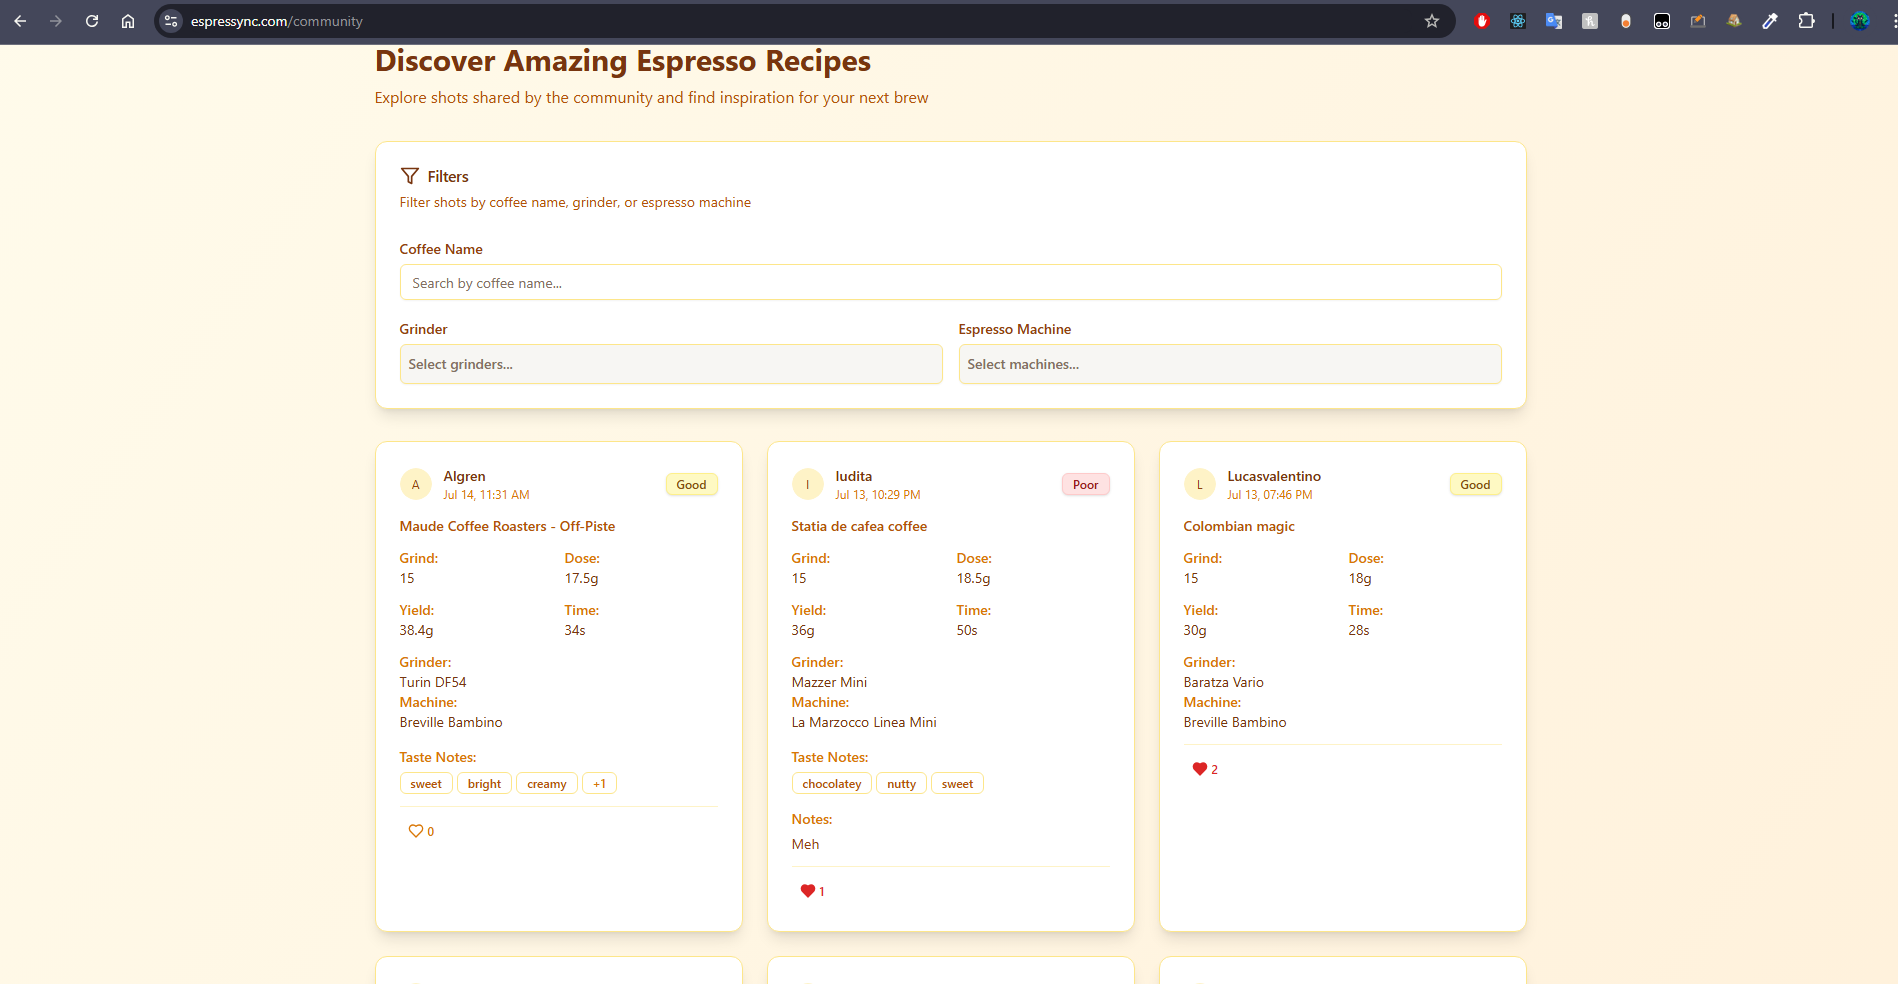Unlike Iudita's shot via red heart
This screenshot has width=1898, height=984.
point(808,891)
